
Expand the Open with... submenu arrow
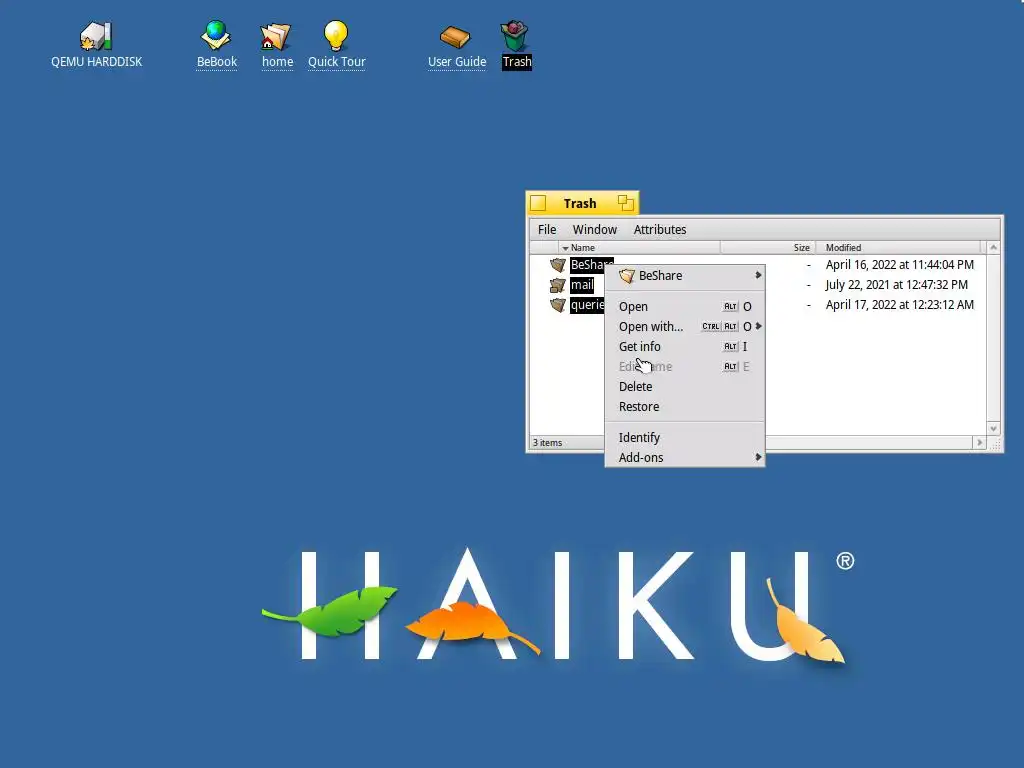pyautogui.click(x=758, y=326)
